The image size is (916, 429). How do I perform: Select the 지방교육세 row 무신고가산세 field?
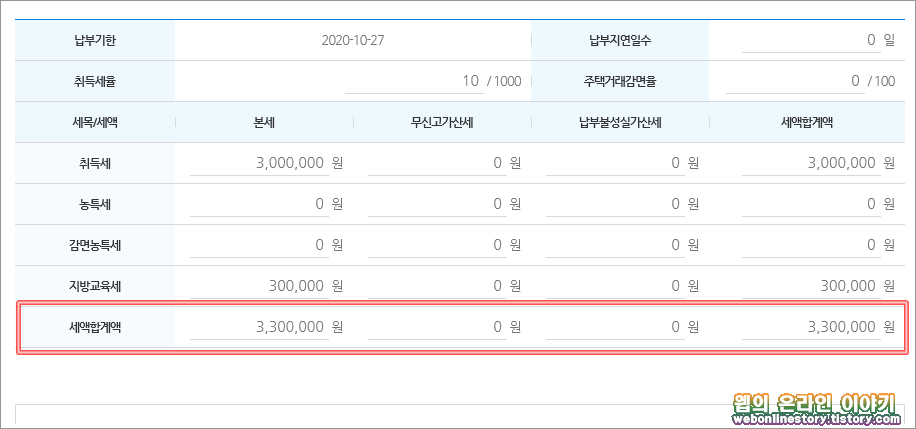pos(437,286)
